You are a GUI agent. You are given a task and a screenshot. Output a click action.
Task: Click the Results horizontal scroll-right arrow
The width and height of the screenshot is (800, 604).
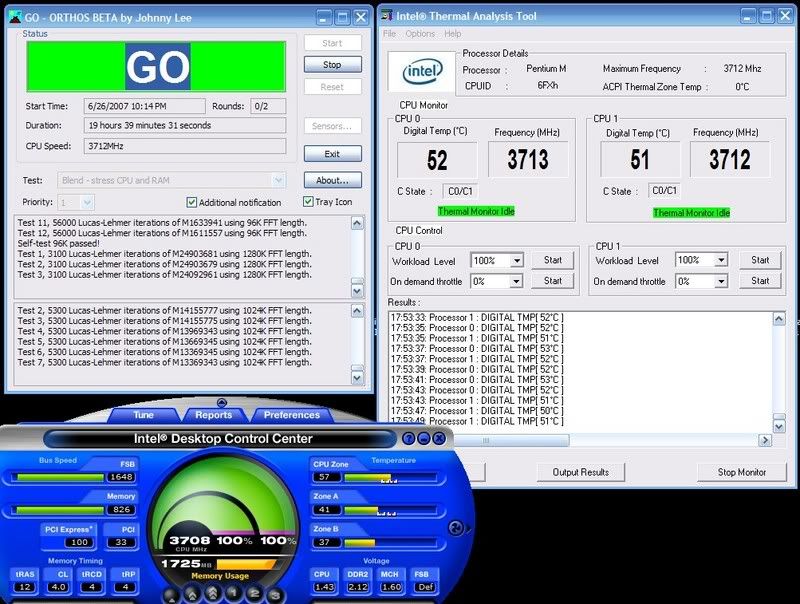pyautogui.click(x=765, y=440)
